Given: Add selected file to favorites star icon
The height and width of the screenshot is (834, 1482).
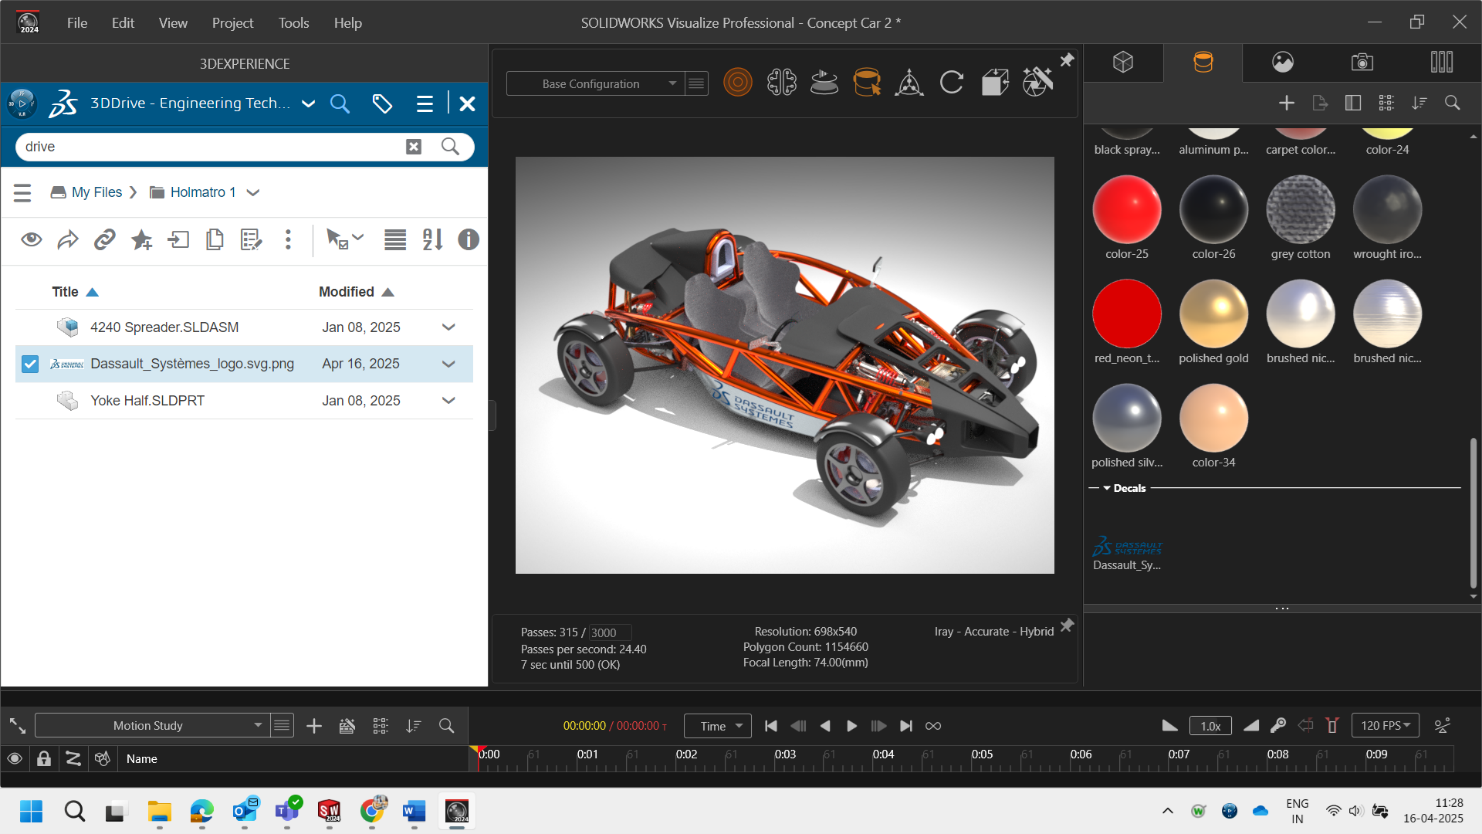Looking at the screenshot, I should [142, 240].
